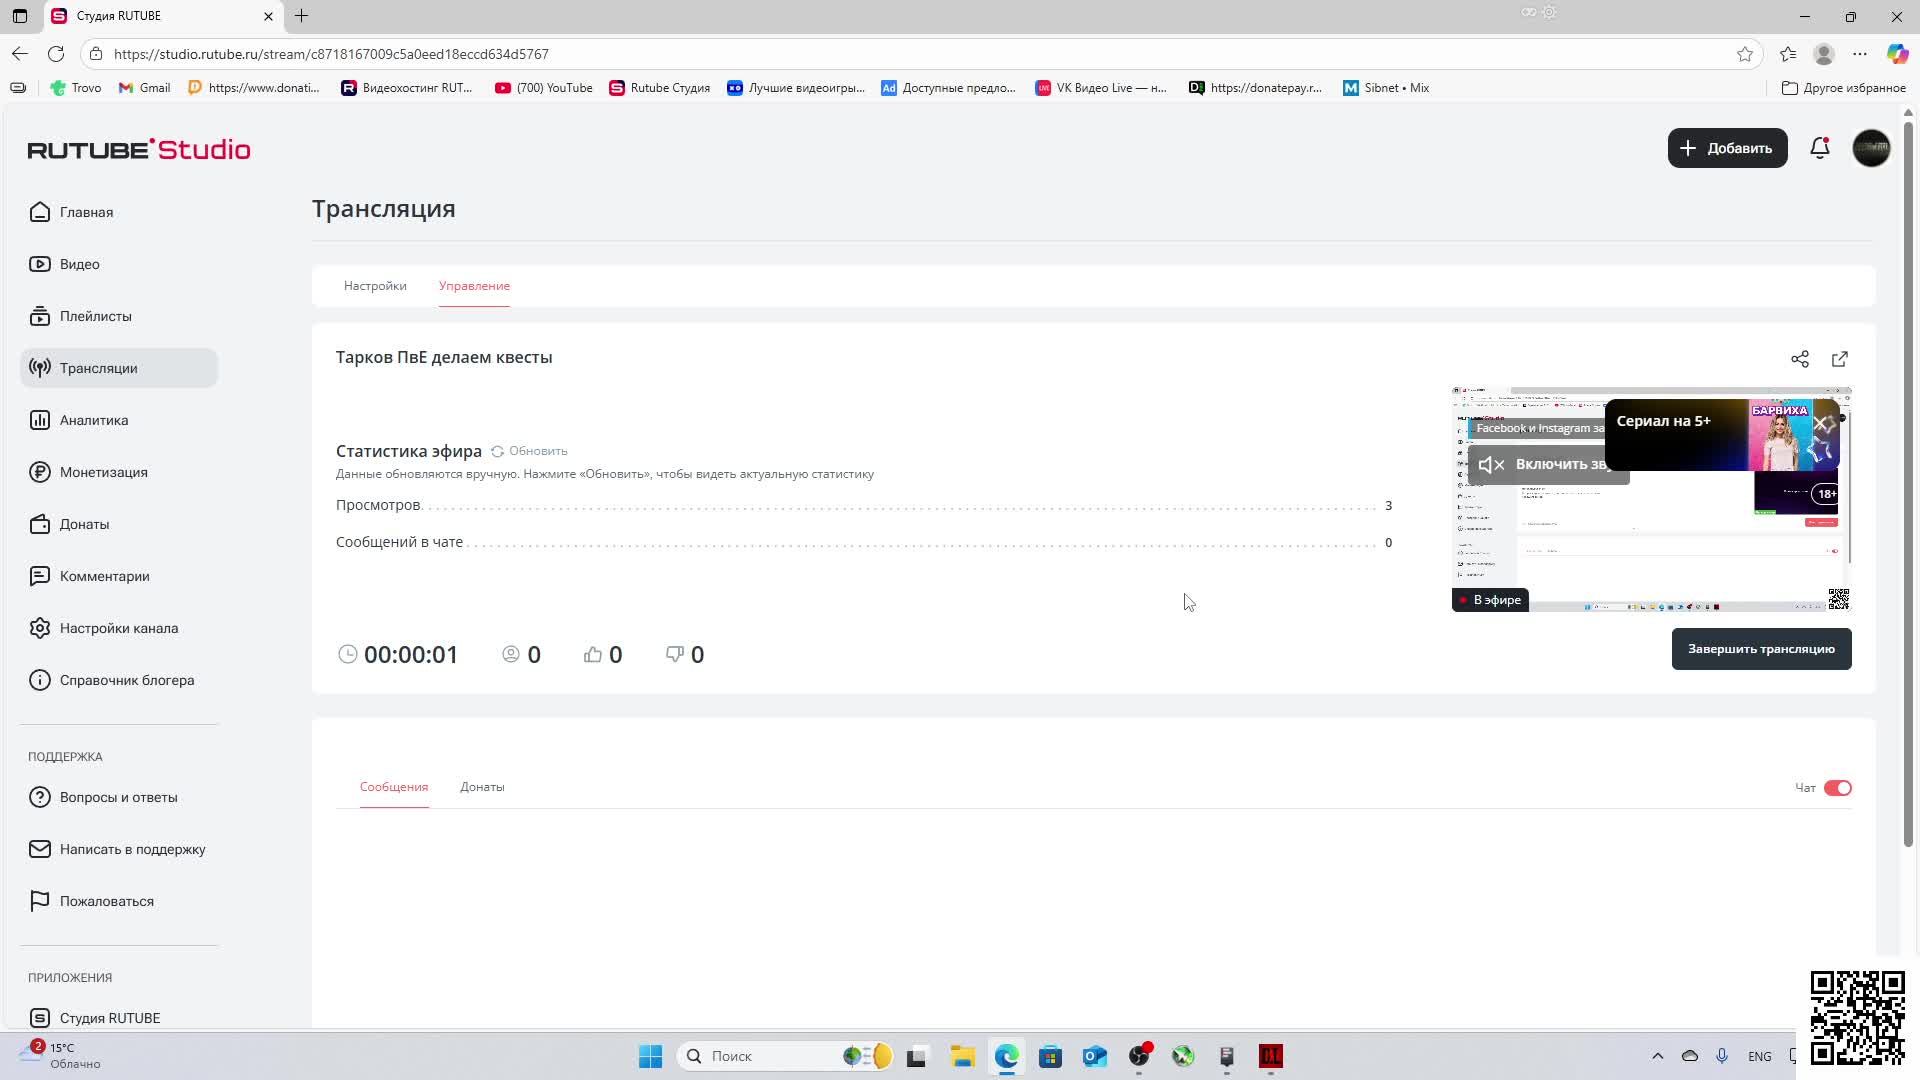Image resolution: width=1920 pixels, height=1080 pixels.
Task: Close the Сериал на 5+ ad banner
Action: tap(1821, 423)
